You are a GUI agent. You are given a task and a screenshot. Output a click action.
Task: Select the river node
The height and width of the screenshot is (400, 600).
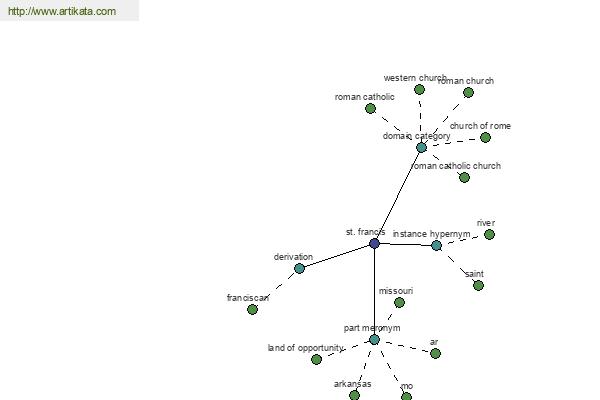[x=489, y=235]
